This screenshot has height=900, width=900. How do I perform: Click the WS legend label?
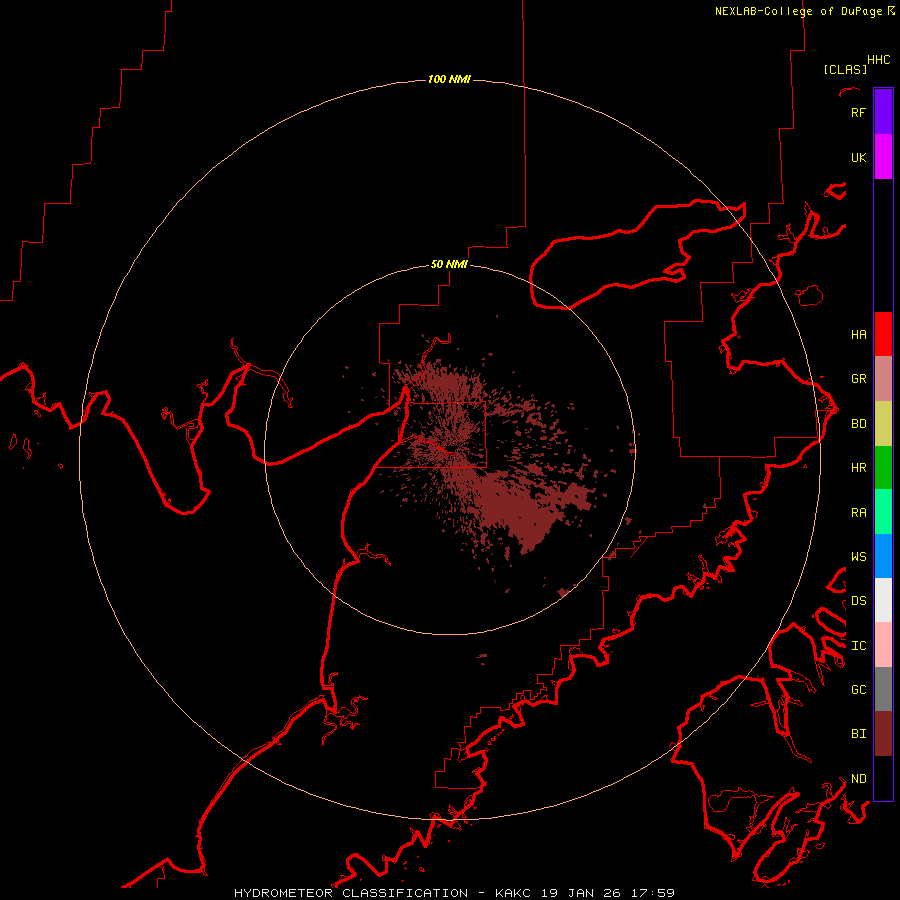coord(858,557)
